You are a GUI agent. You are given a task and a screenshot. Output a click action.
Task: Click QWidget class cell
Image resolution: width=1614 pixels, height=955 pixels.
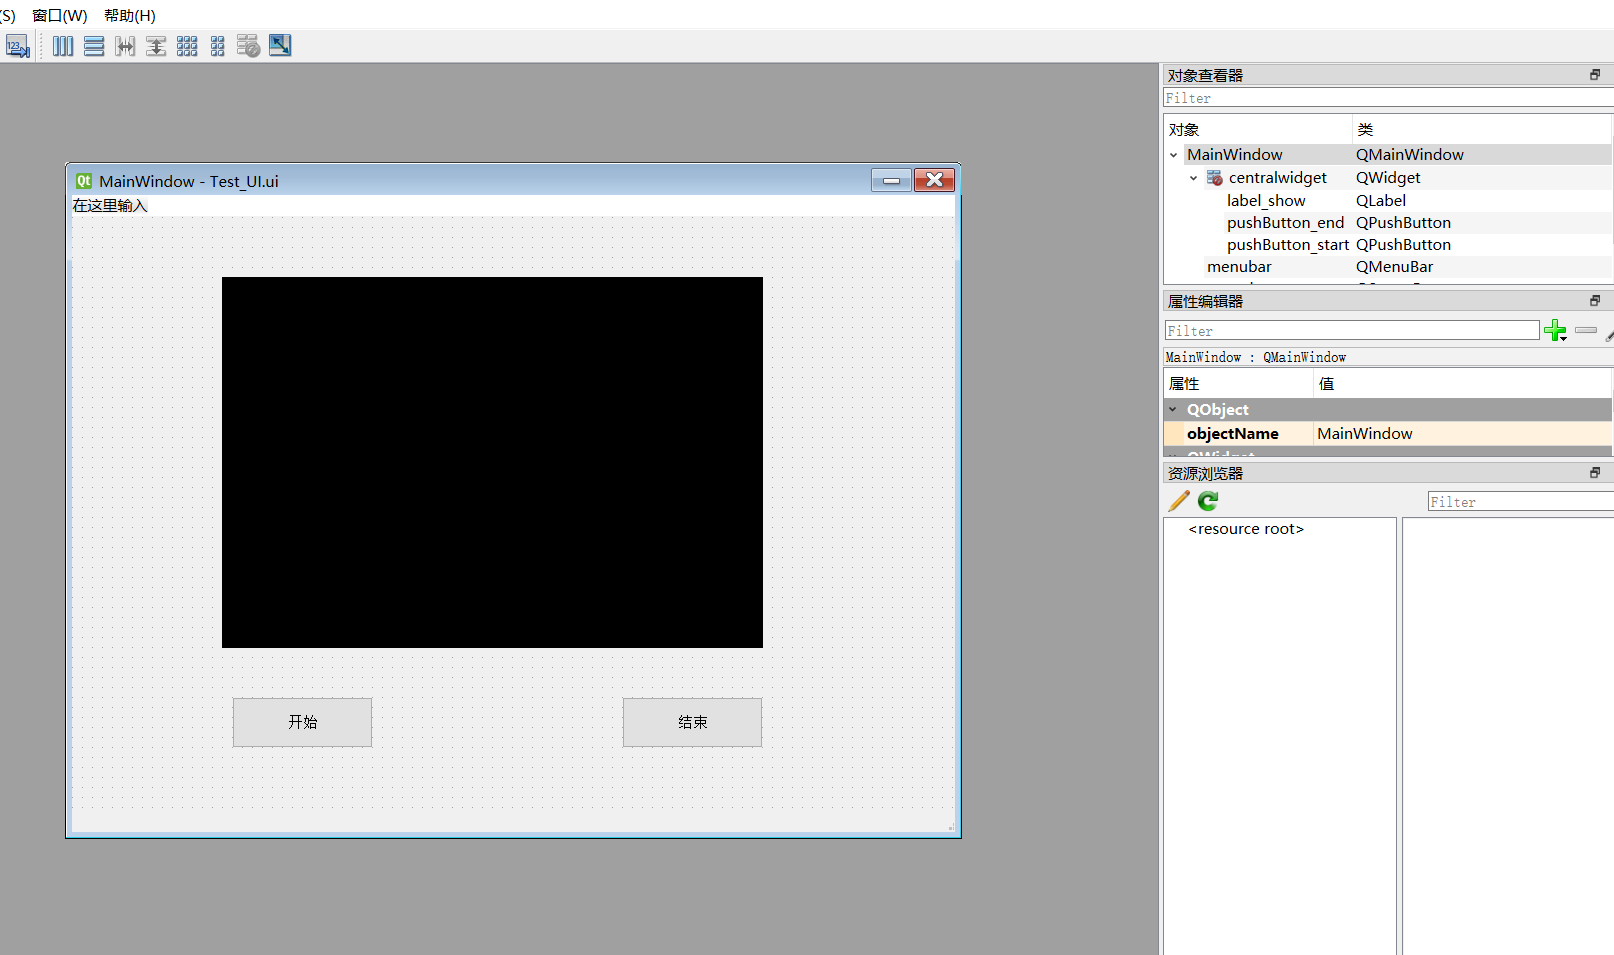1388,178
